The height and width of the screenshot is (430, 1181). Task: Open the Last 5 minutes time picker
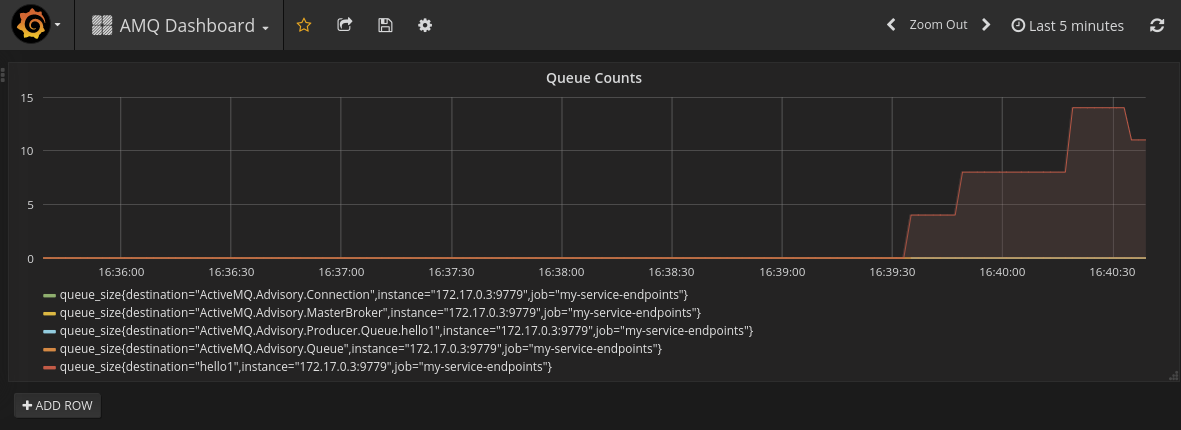[x=1067, y=26]
